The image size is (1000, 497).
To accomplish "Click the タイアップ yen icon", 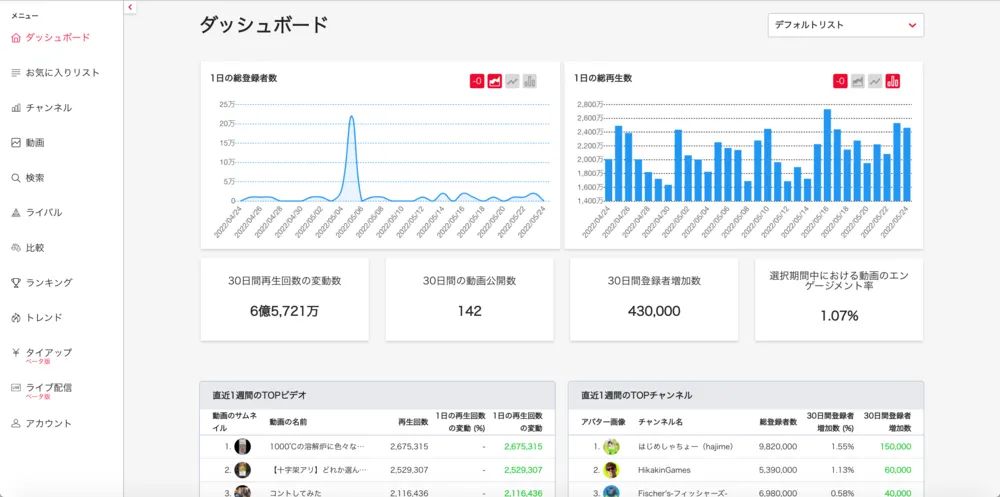I will click(x=16, y=352).
